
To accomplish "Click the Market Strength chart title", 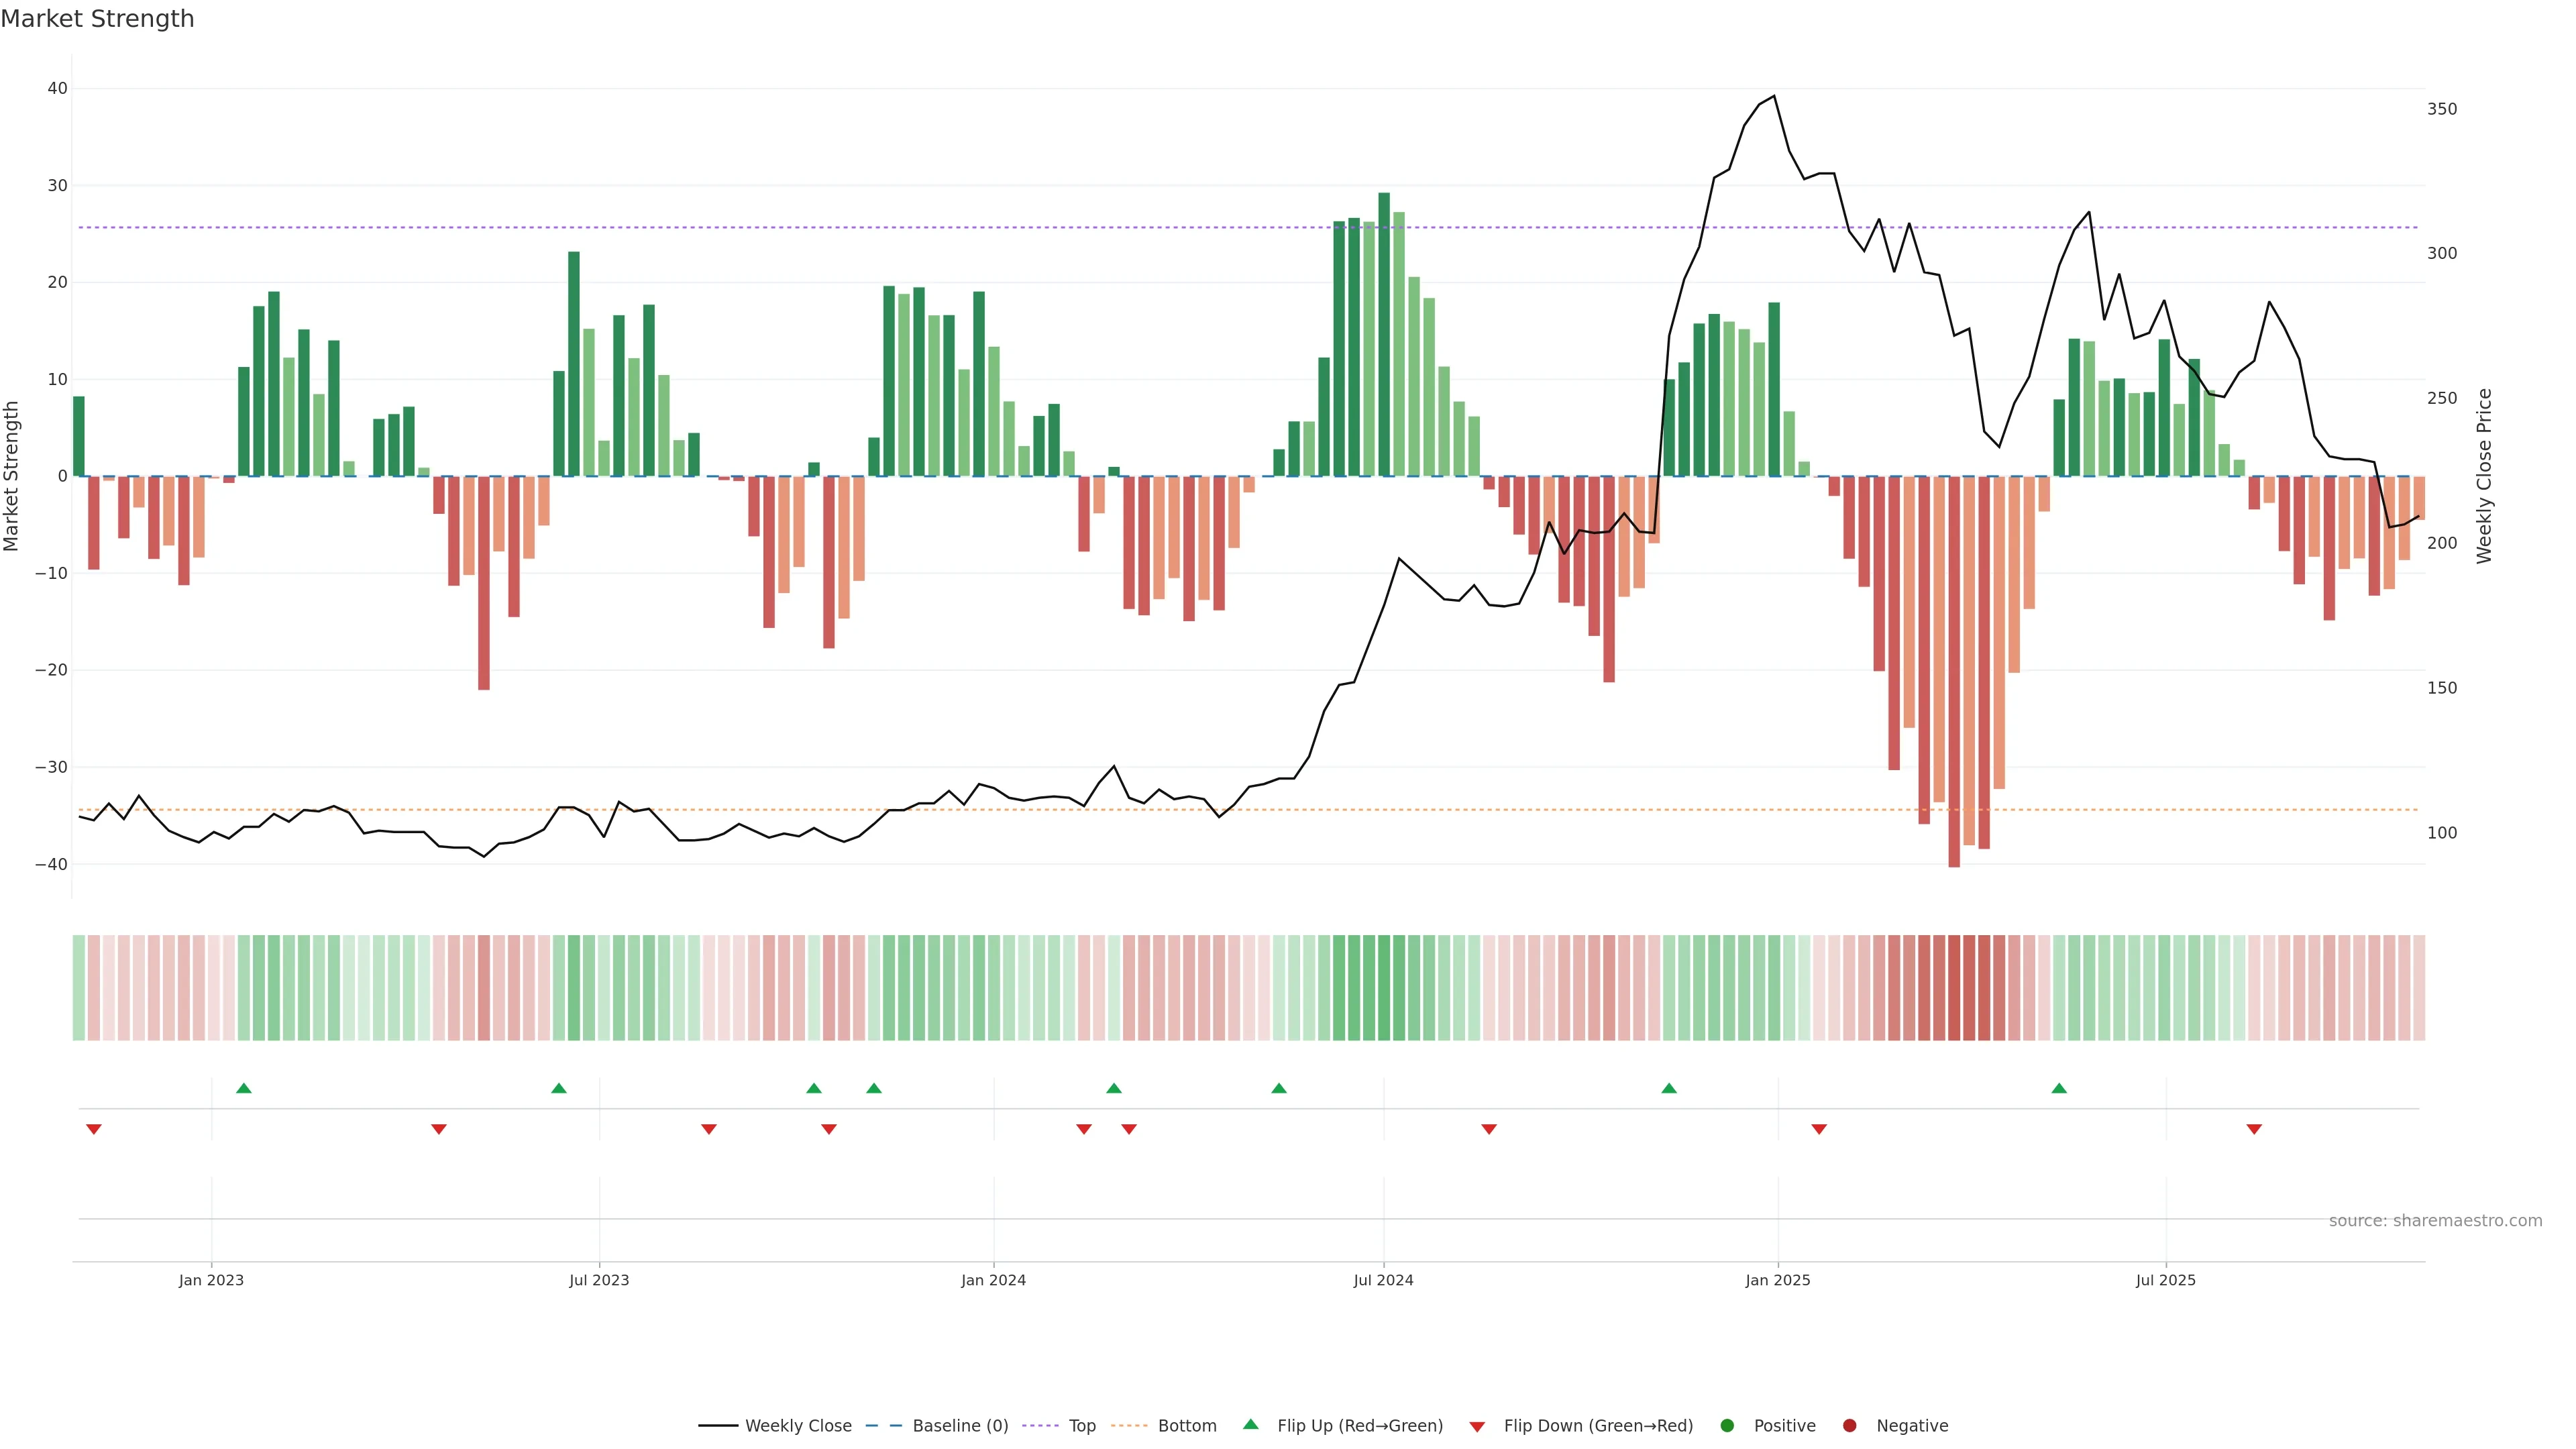I will click(97, 19).
